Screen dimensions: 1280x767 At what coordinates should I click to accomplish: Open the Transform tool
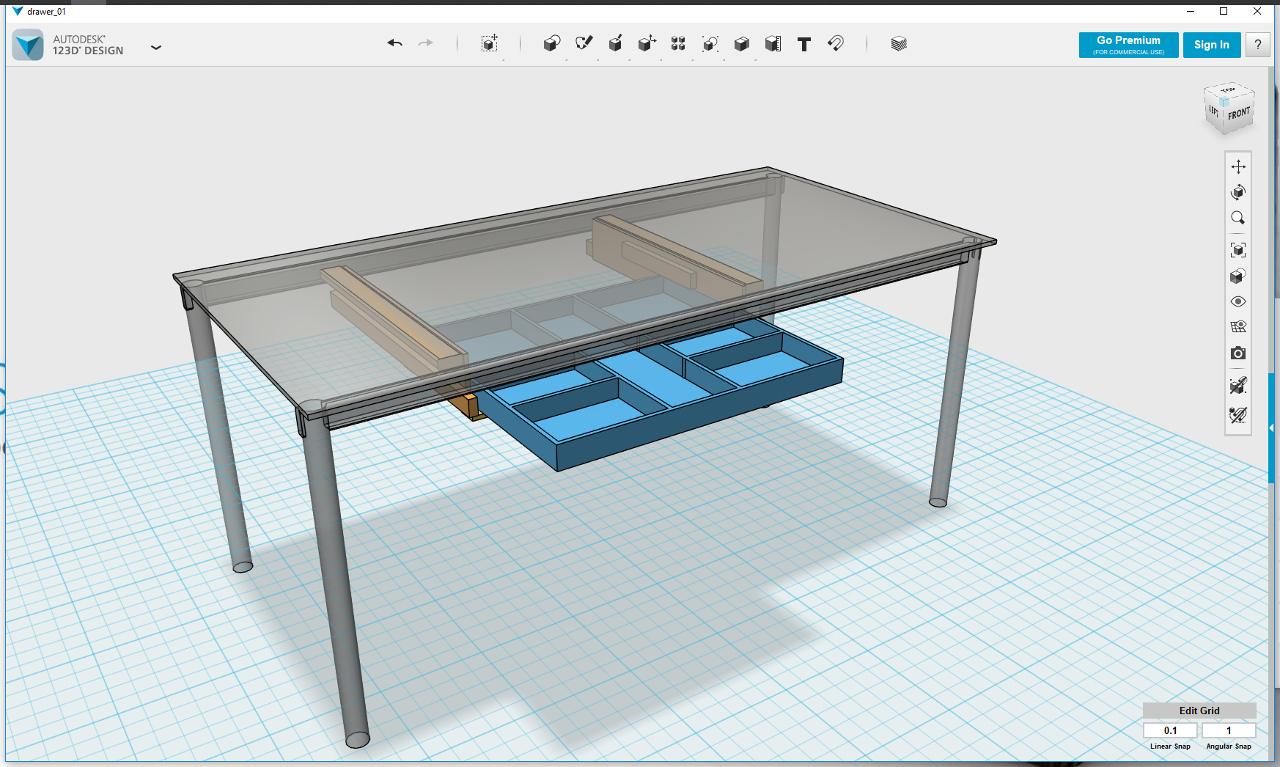click(x=489, y=44)
